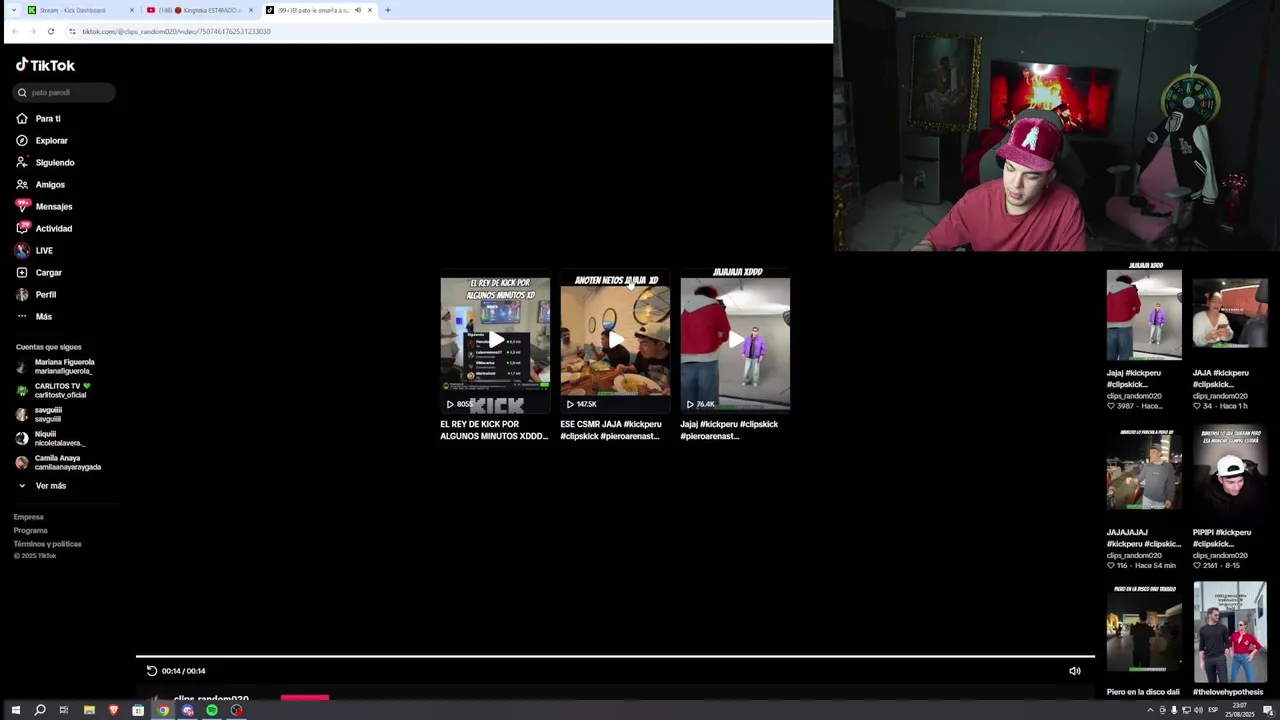Screen dimensions: 1280x720
Task: Go forward in browser history
Action: click(32, 31)
